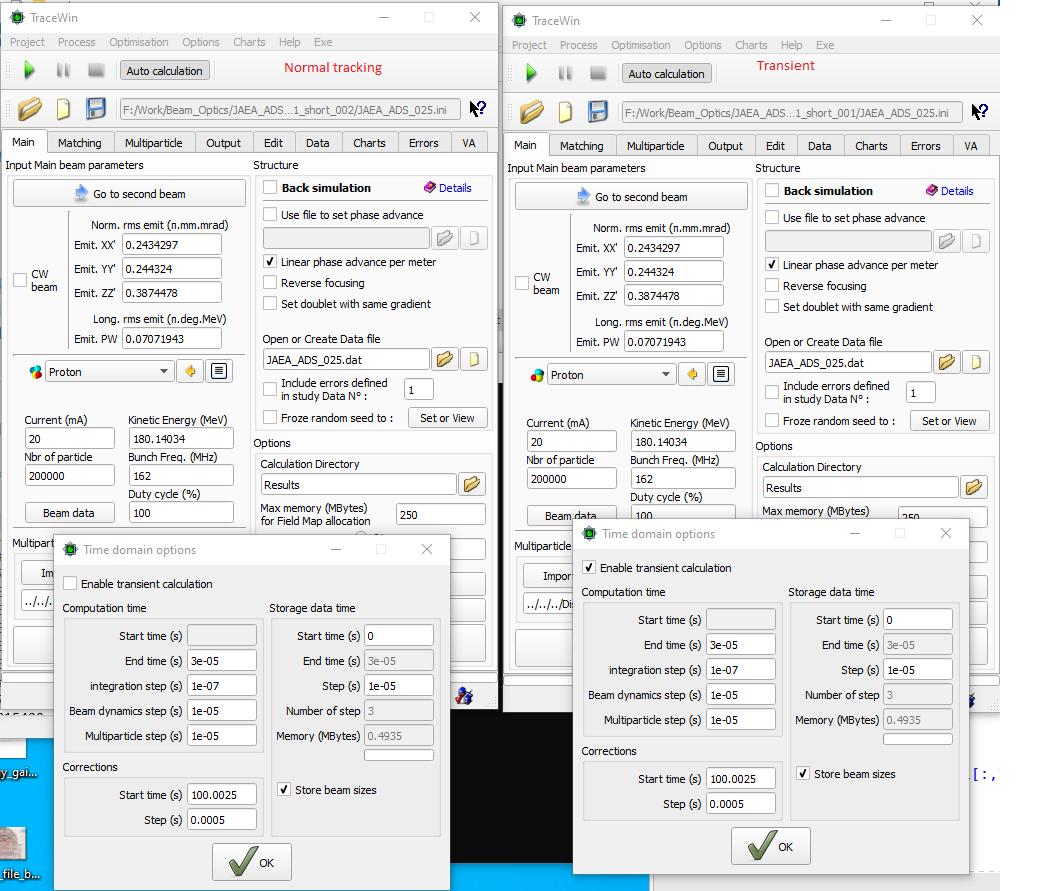Click tools icon at bottom of left TraceWin
The image size is (1037, 891).
point(464,695)
